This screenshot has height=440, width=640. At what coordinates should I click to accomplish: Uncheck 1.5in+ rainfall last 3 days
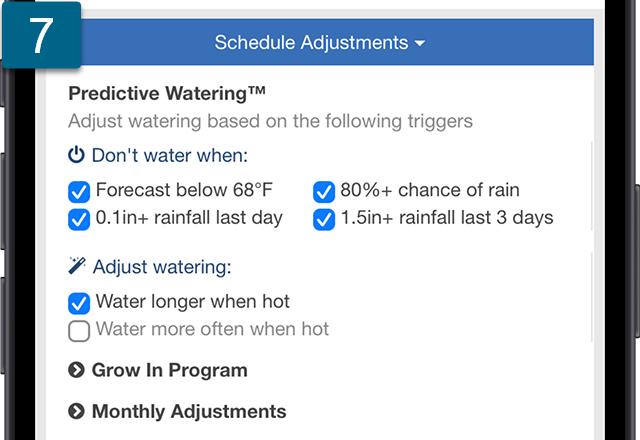(324, 220)
